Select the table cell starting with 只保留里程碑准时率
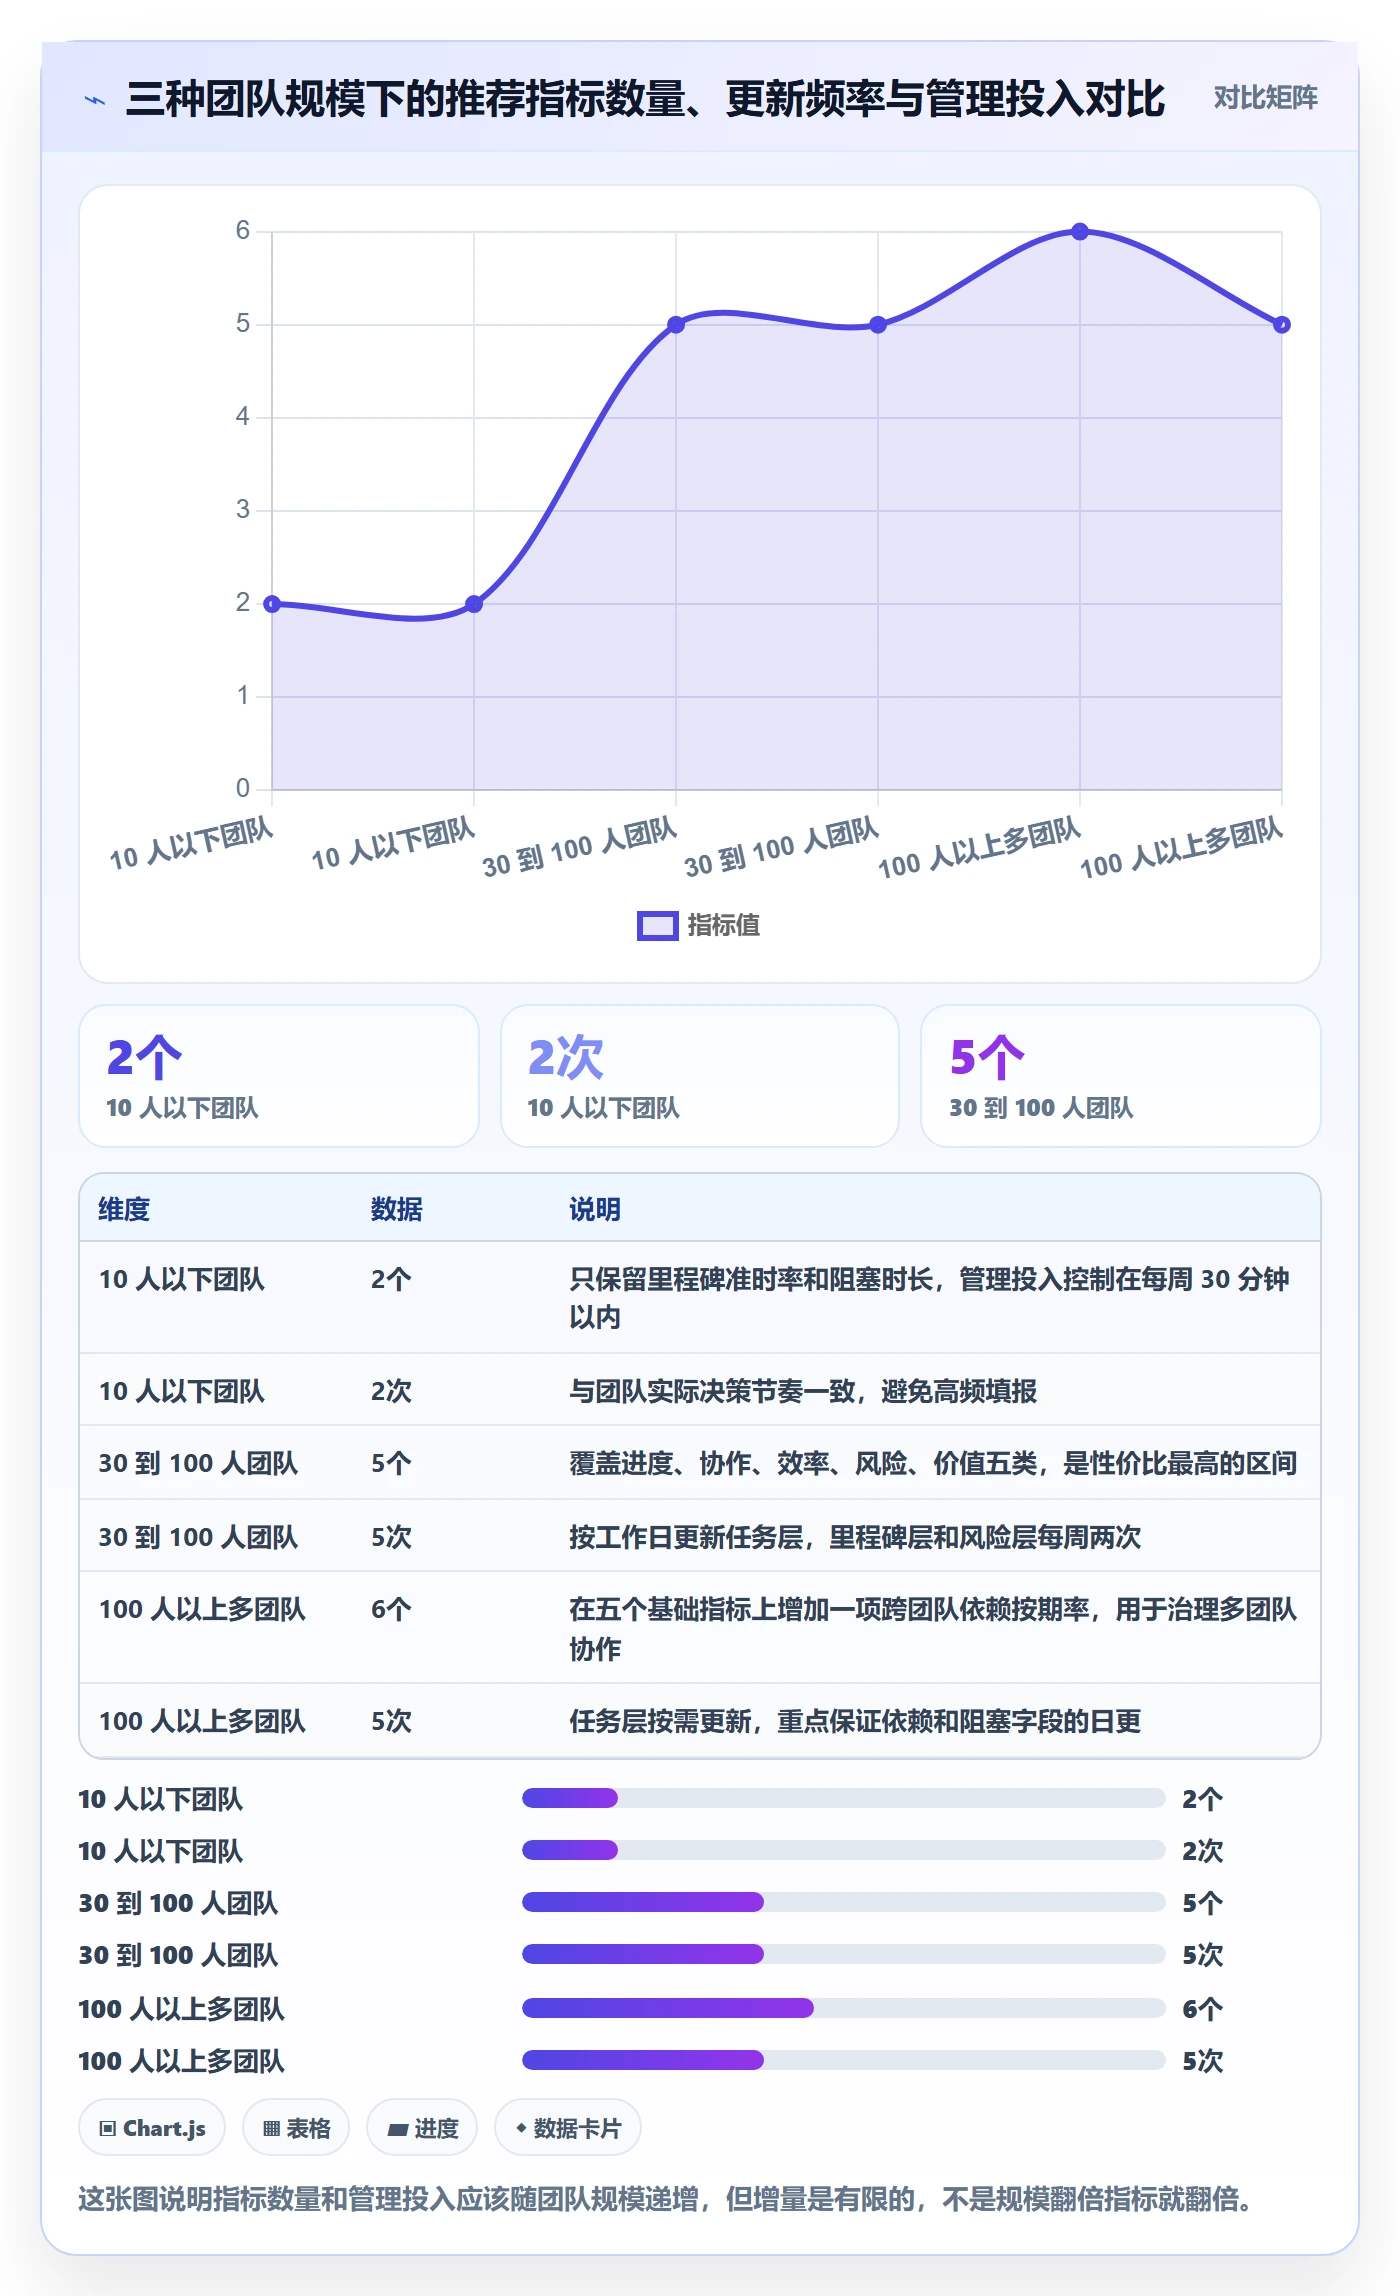Screen dimensions: 1400x2296 click(934, 1298)
